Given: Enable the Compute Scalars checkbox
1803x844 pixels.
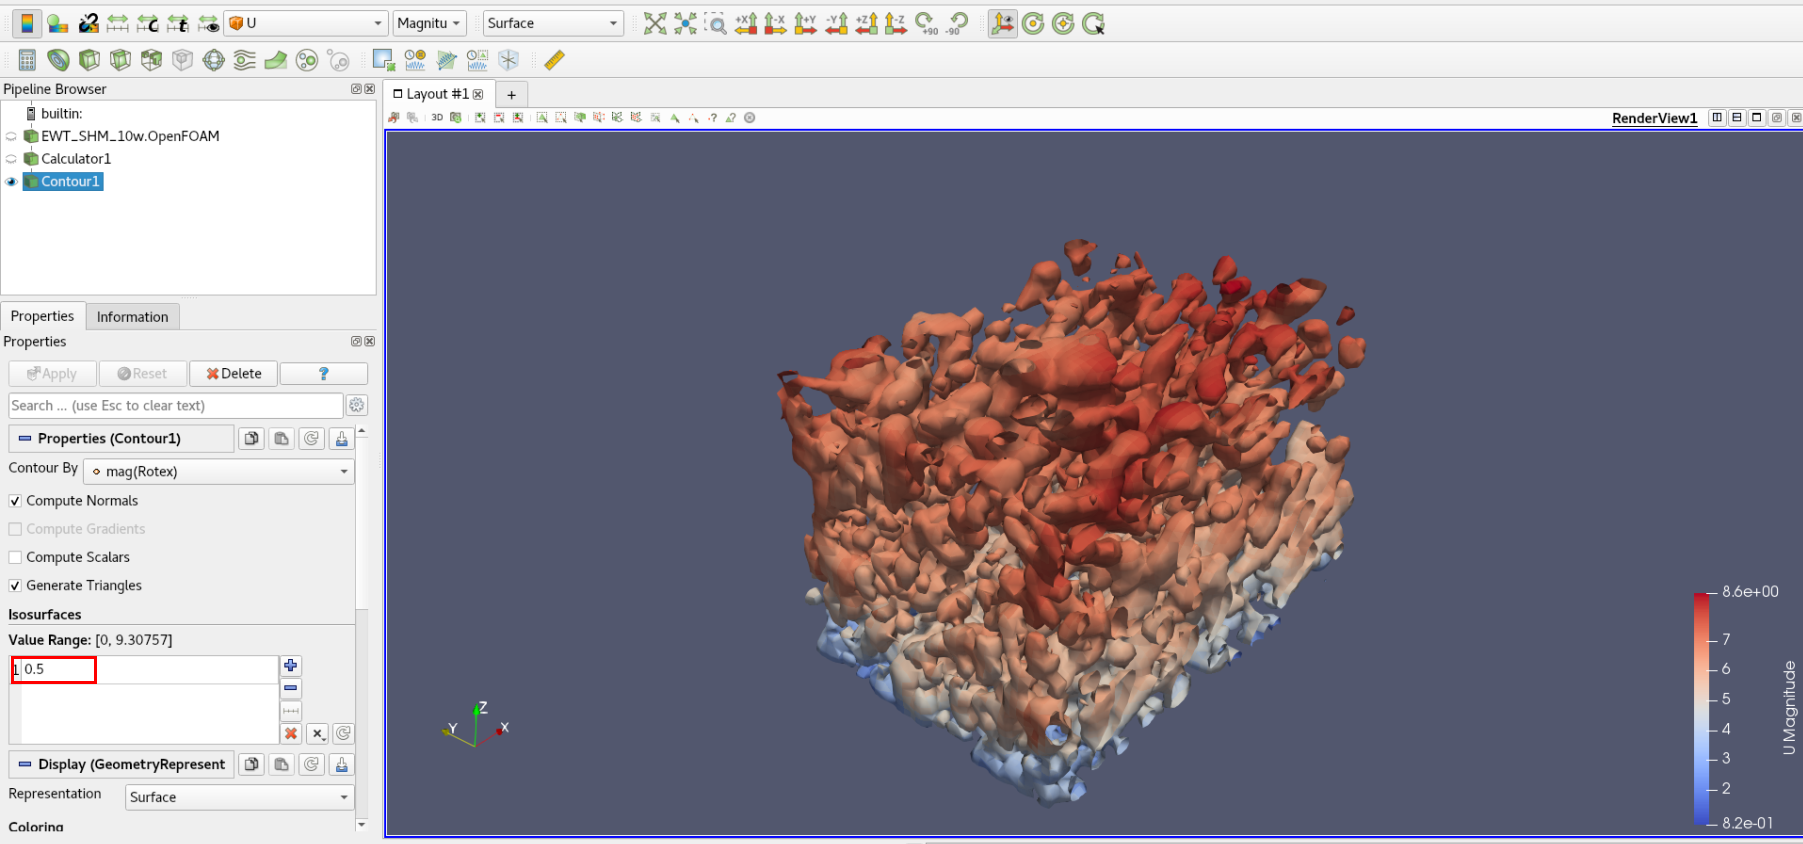Looking at the screenshot, I should tap(15, 558).
